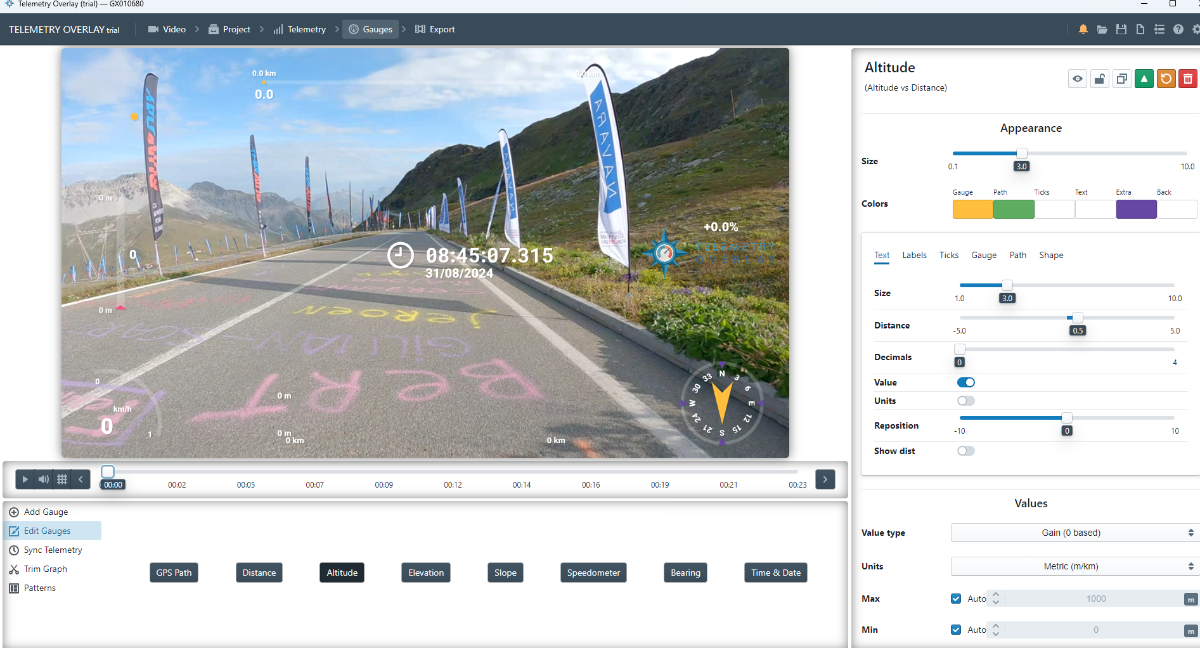The image size is (1200, 648).
Task: Go to the Export step
Action: pyautogui.click(x=435, y=29)
